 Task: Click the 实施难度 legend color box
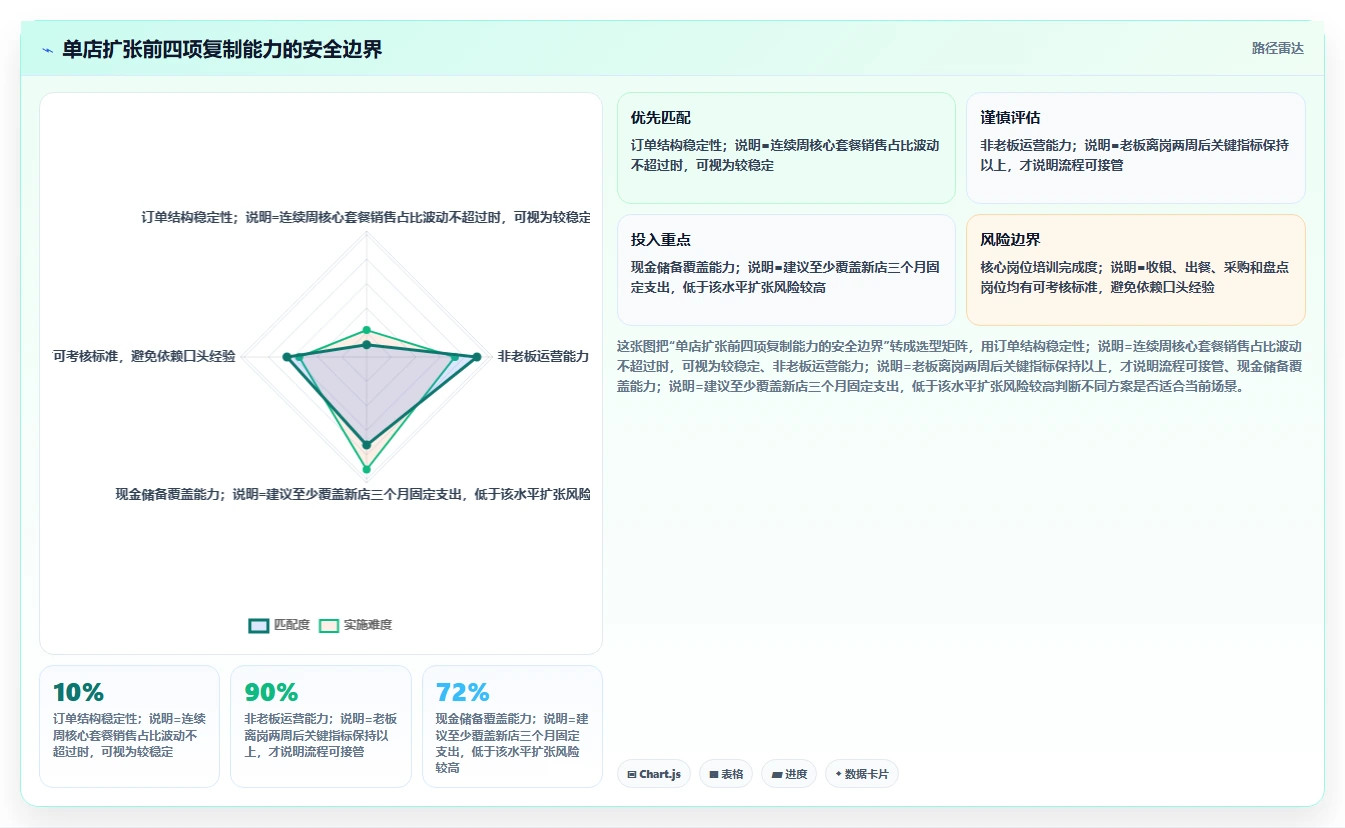point(329,625)
